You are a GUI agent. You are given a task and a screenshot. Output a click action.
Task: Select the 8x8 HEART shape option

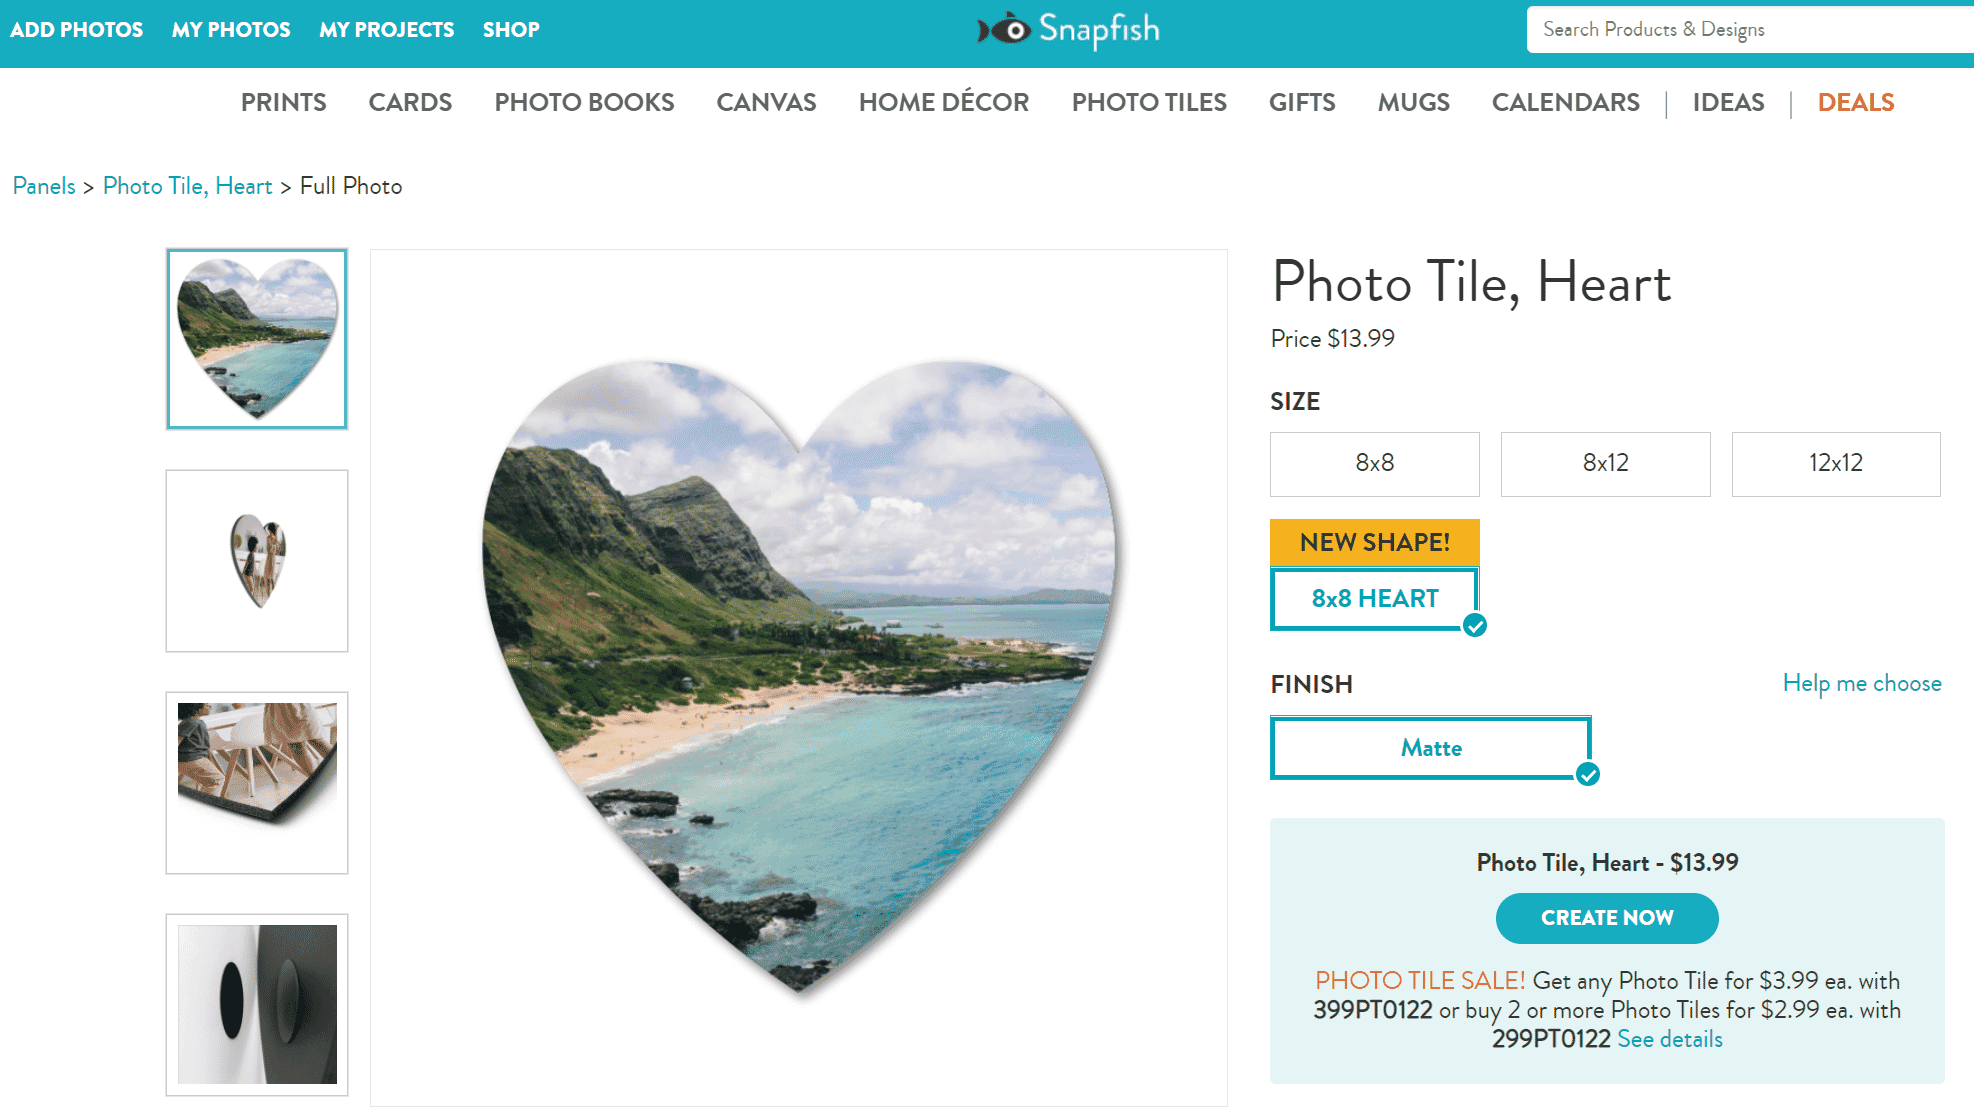(1374, 599)
